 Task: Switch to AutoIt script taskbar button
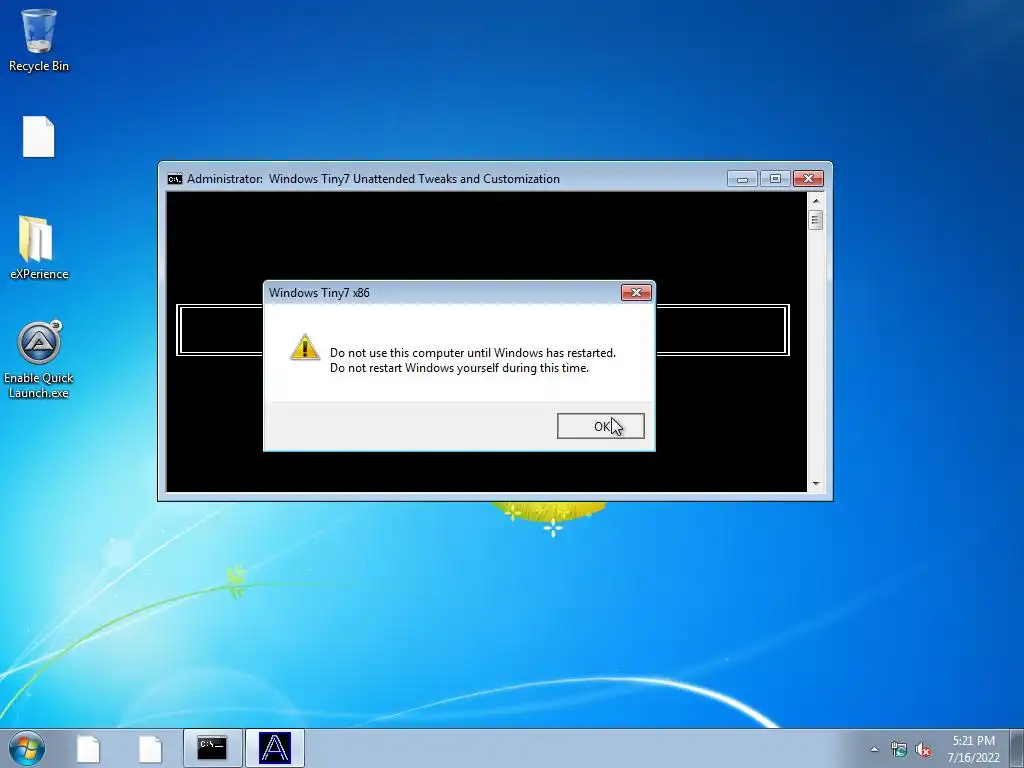[x=275, y=748]
